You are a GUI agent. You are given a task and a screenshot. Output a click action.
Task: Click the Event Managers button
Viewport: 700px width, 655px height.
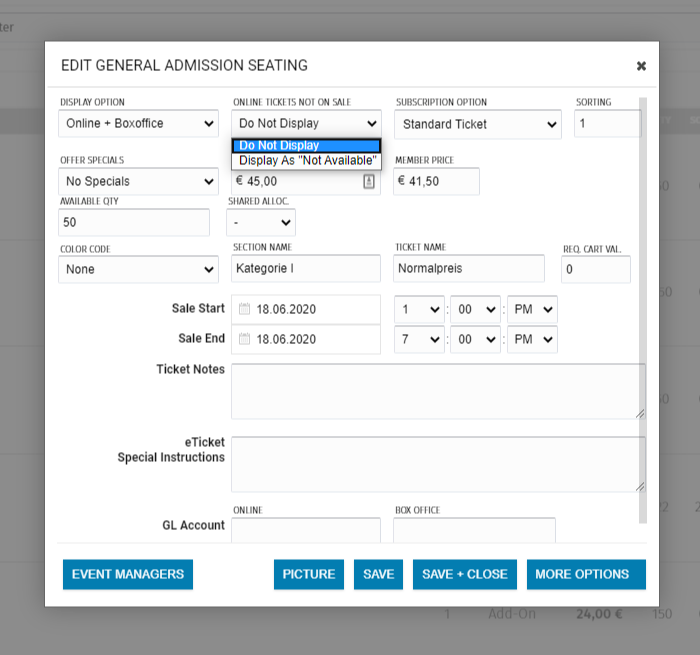tap(127, 574)
